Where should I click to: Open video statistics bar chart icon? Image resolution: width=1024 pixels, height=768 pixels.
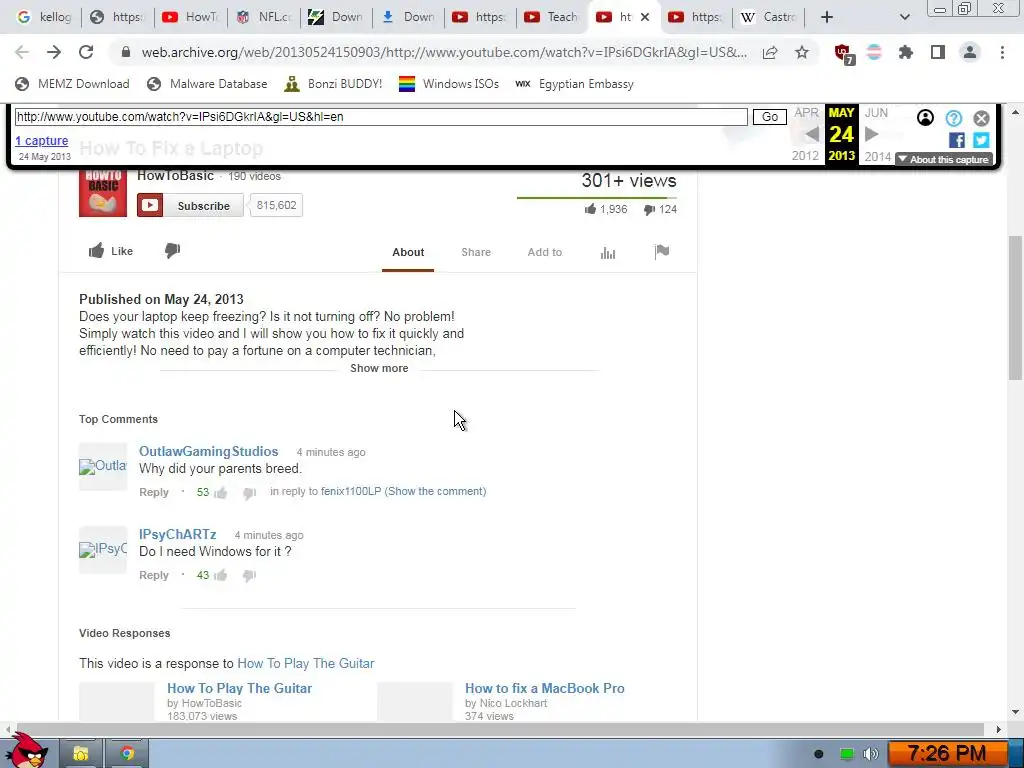click(608, 253)
